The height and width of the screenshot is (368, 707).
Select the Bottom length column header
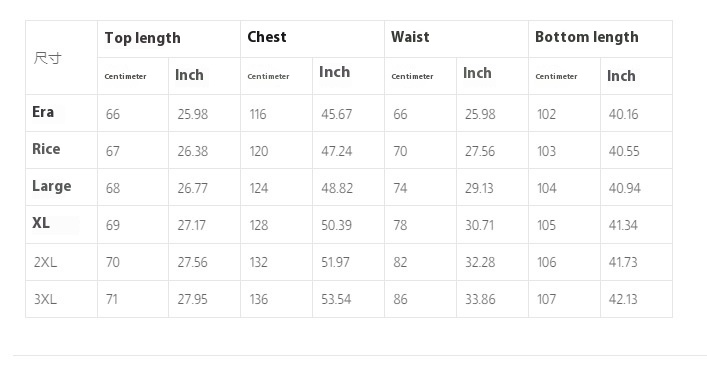[x=587, y=37]
